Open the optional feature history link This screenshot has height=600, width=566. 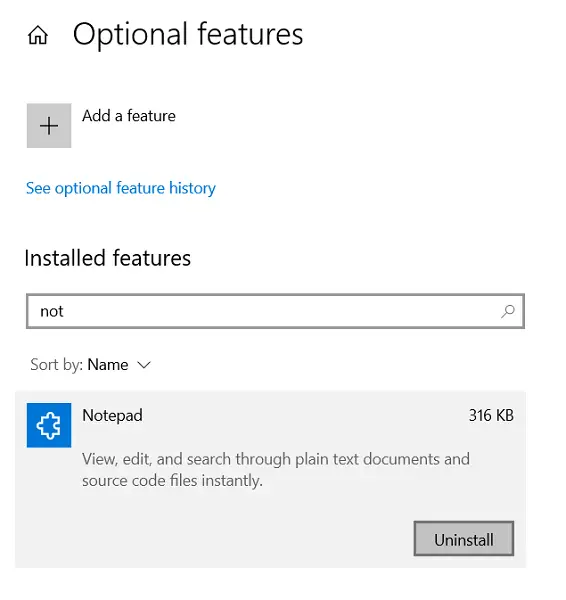[121, 188]
